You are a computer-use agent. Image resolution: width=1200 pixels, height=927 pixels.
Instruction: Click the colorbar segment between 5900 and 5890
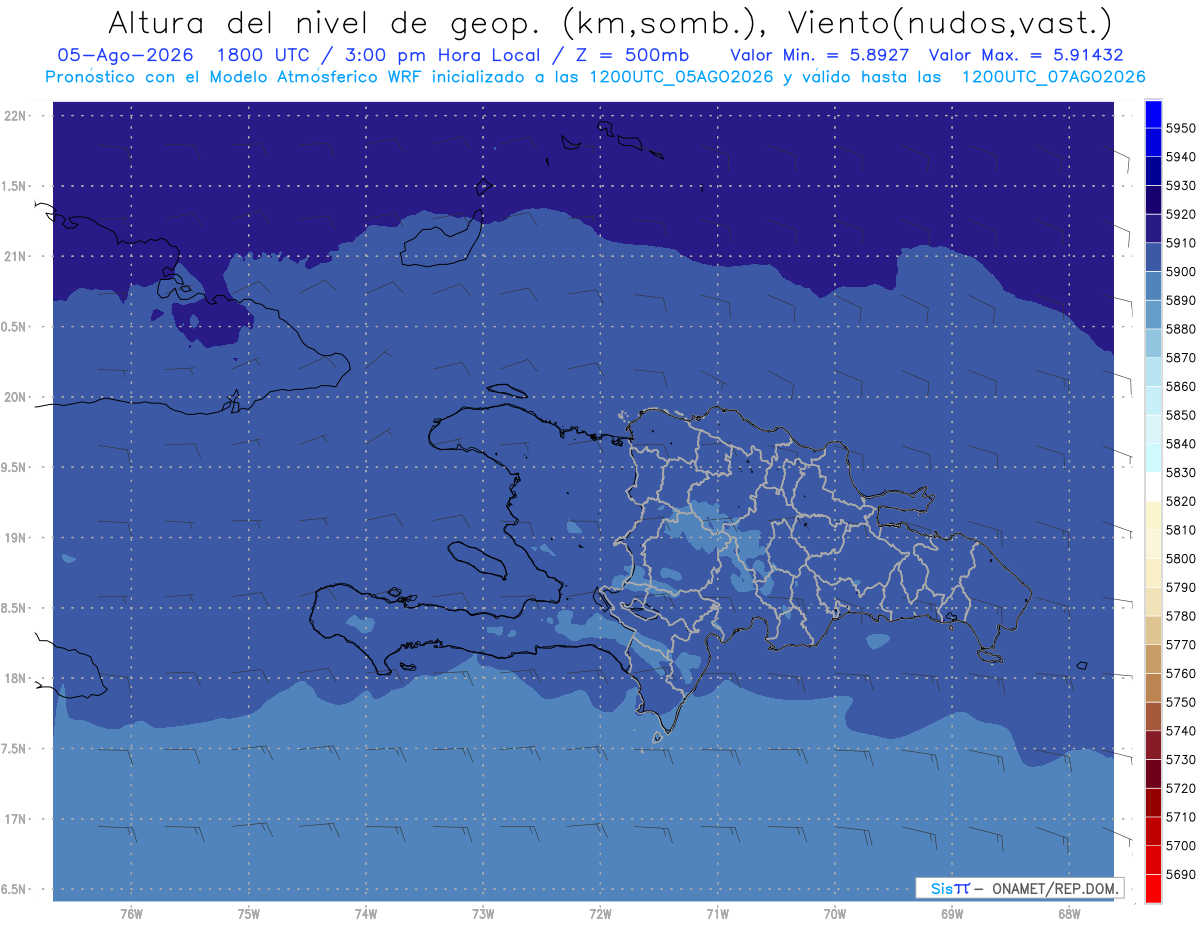(x=1153, y=286)
